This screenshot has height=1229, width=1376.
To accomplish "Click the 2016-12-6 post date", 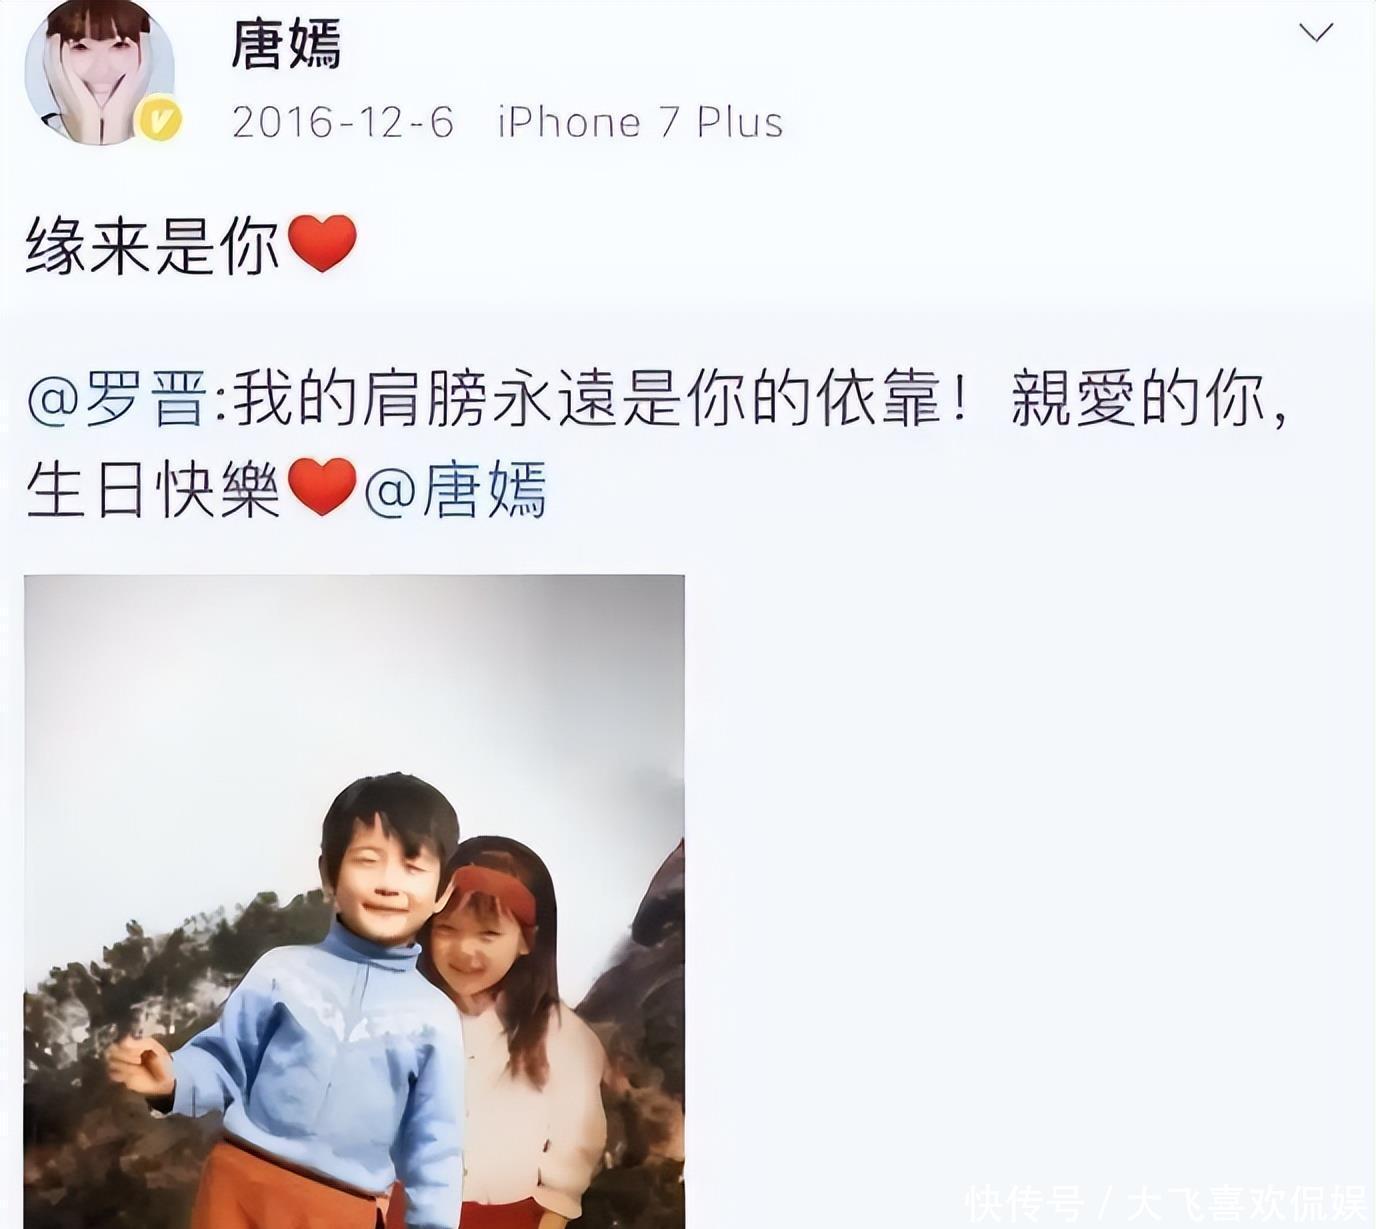I will click(x=343, y=123).
